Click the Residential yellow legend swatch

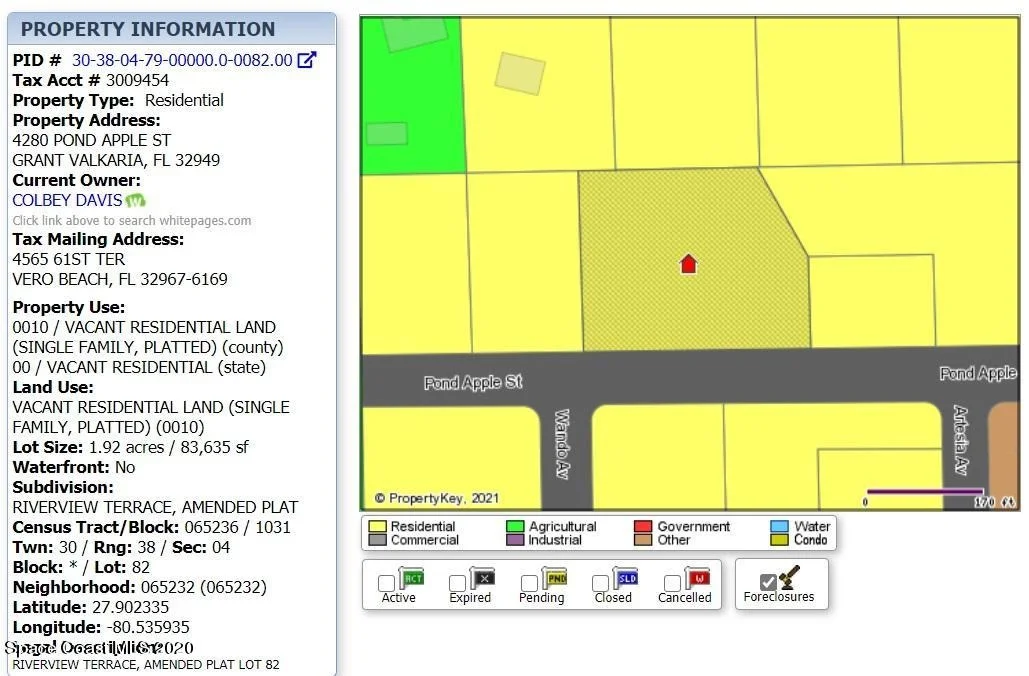point(377,526)
